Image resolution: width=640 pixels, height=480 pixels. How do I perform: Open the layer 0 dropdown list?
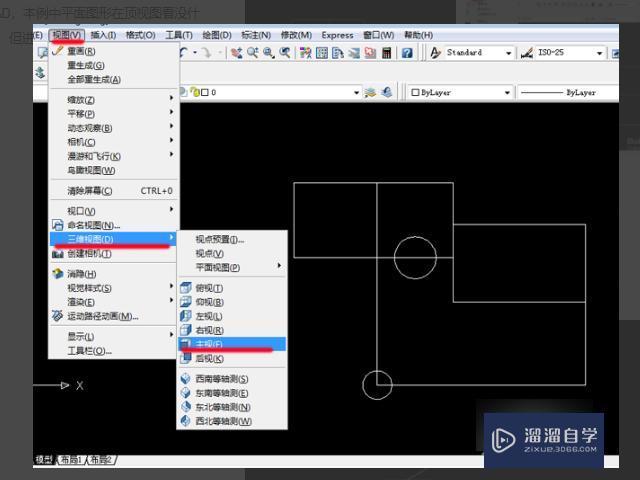click(356, 93)
